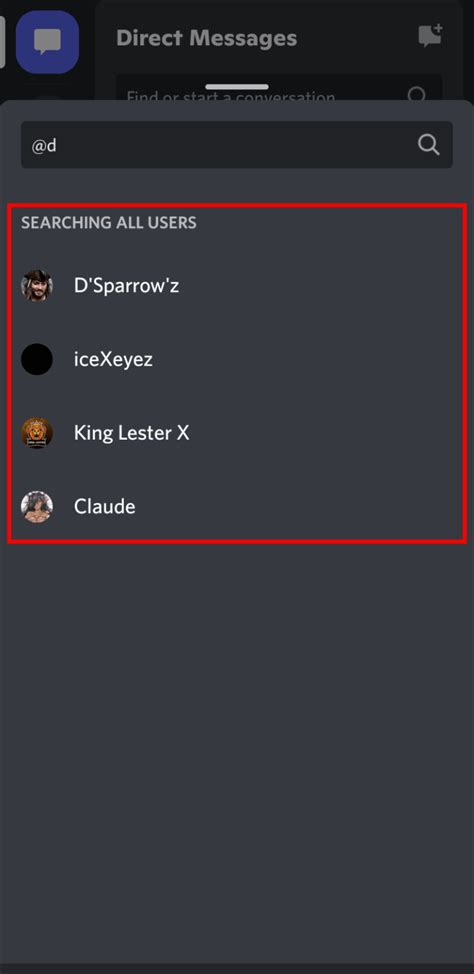Tap the partially visible server pill at left edge
This screenshot has height=974, width=474.
click(2, 42)
